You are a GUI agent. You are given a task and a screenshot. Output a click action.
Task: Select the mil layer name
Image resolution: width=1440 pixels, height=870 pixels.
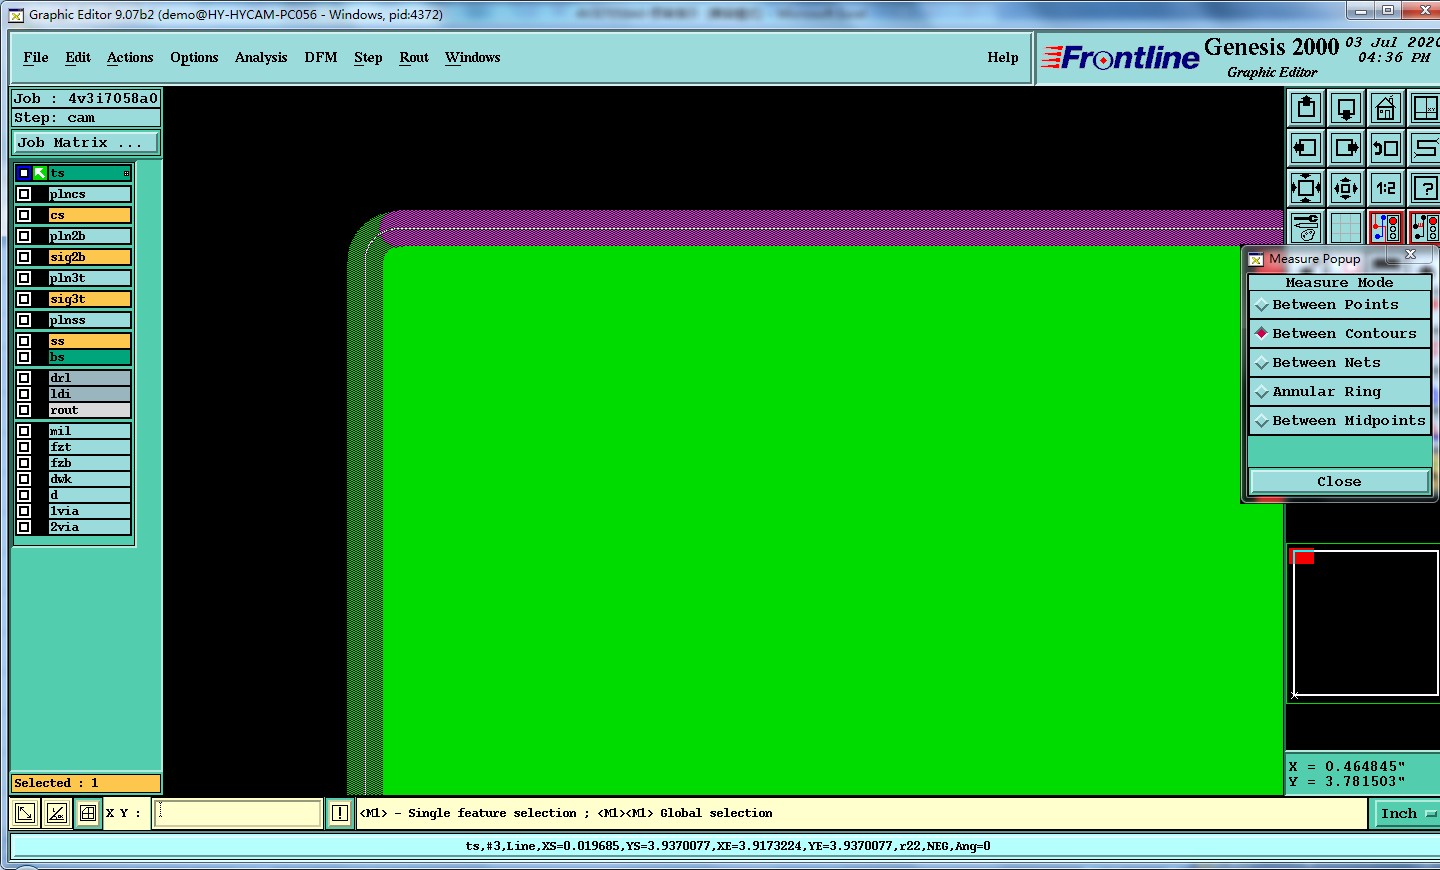[89, 431]
